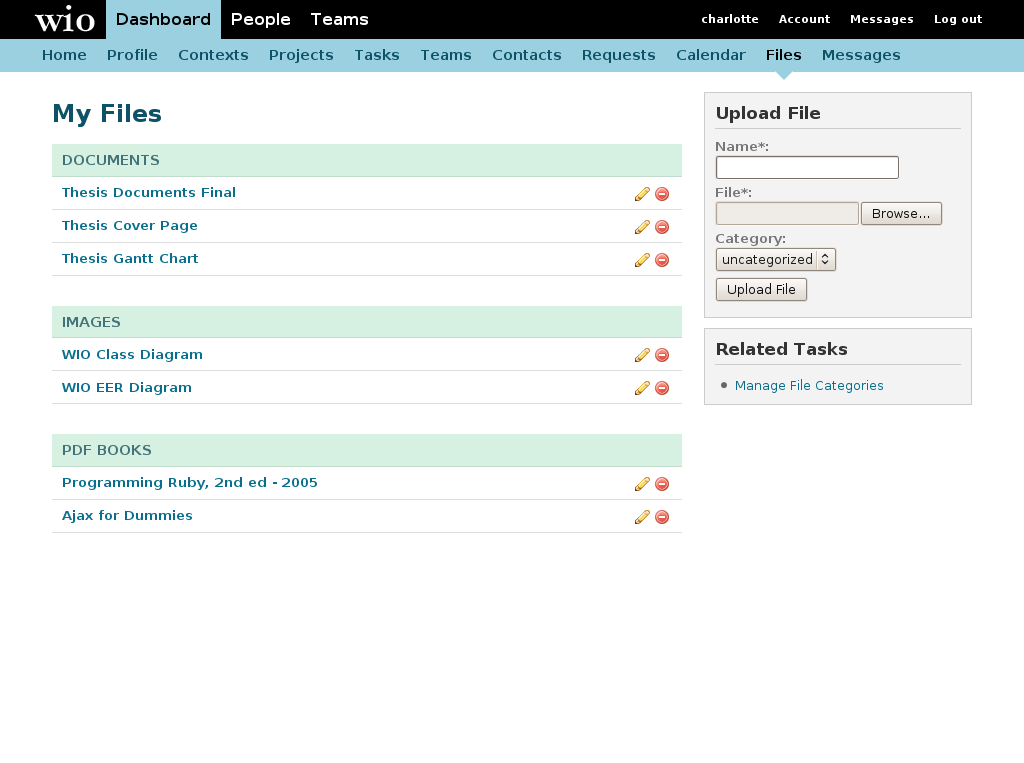Delete Programming Ruby book entry
The width and height of the screenshot is (1024, 763).
[662, 484]
